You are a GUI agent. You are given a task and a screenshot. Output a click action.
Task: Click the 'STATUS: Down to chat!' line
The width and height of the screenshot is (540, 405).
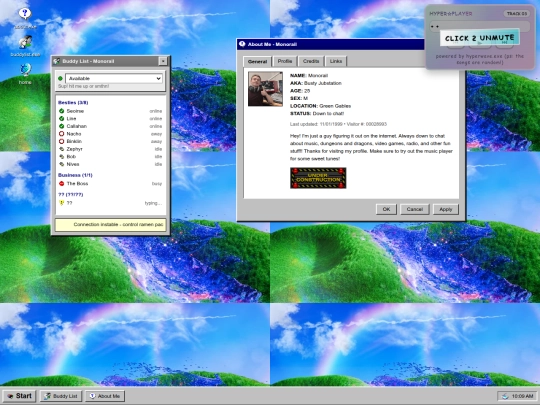coord(317,113)
